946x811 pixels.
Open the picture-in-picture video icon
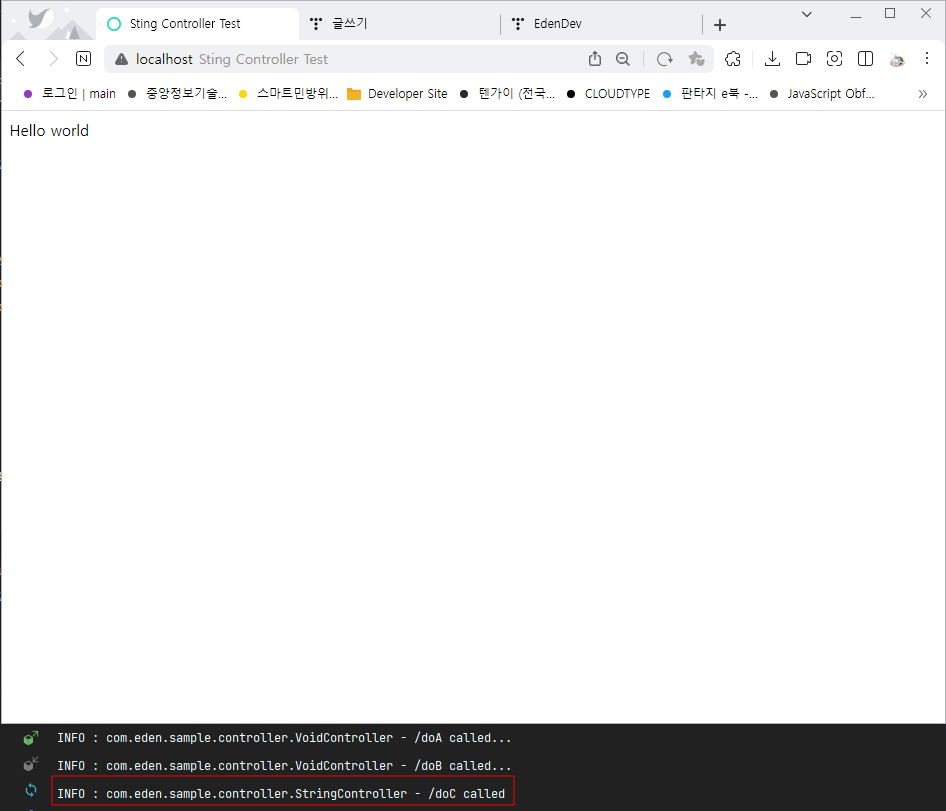[803, 59]
